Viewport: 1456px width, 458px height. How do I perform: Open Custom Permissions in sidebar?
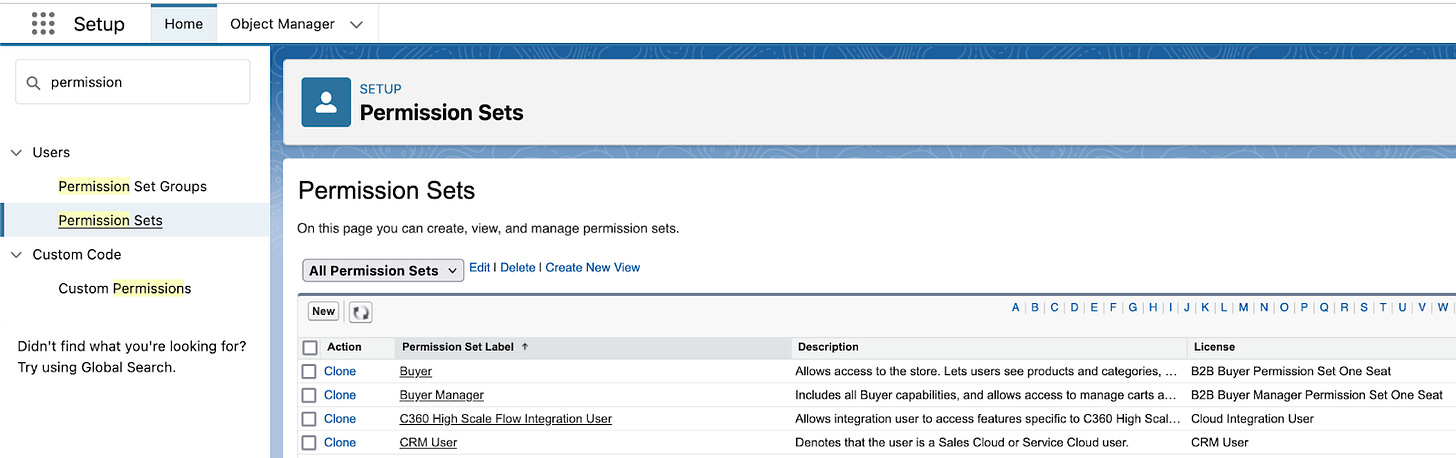point(125,288)
